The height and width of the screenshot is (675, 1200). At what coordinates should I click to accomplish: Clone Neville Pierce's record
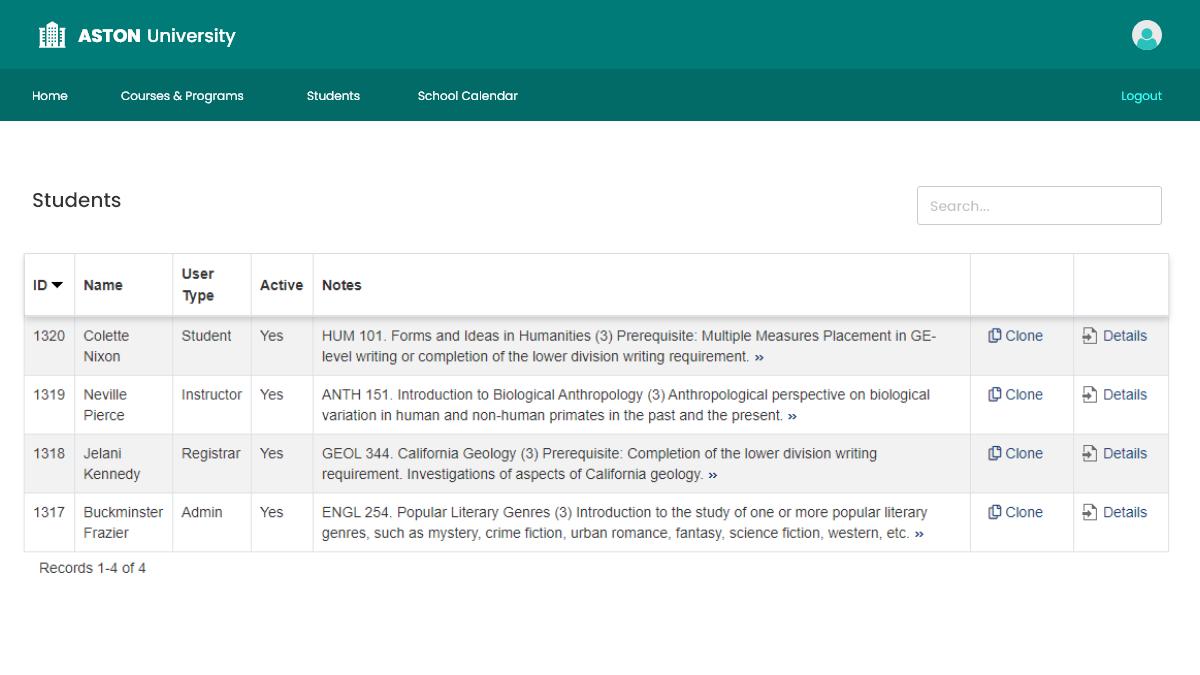(1015, 395)
